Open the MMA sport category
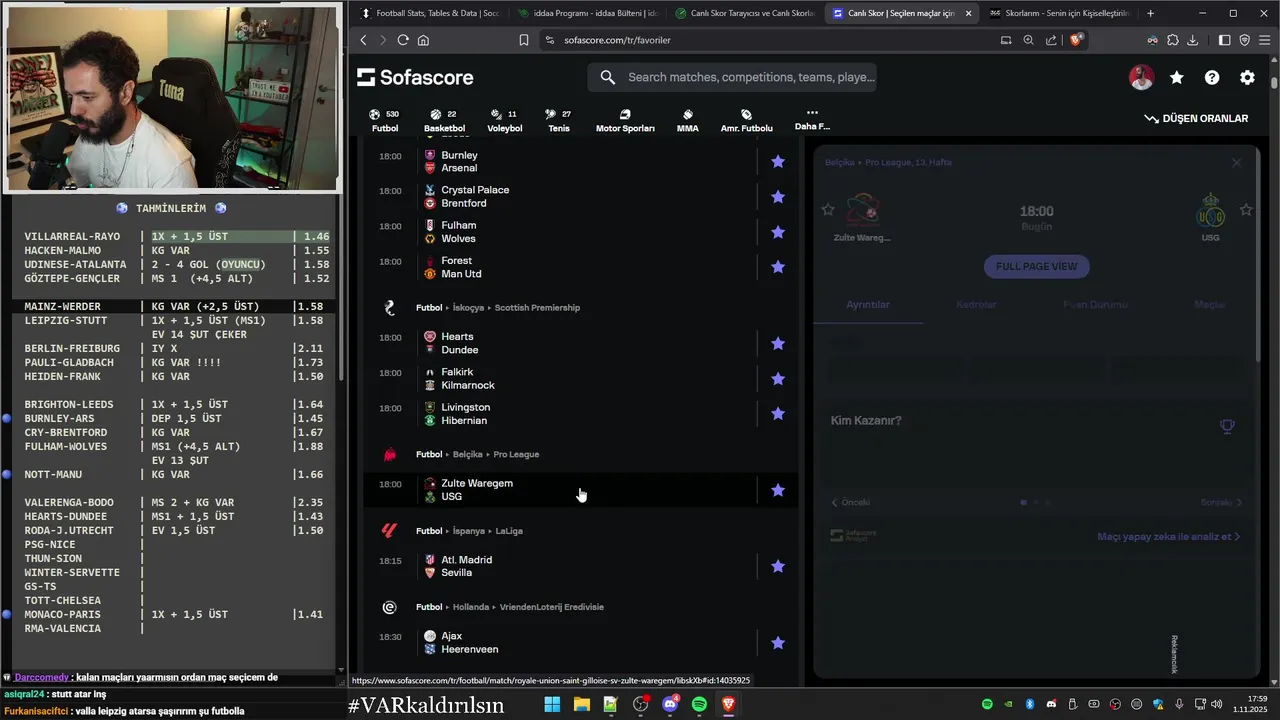The width and height of the screenshot is (1280, 720). [687, 121]
